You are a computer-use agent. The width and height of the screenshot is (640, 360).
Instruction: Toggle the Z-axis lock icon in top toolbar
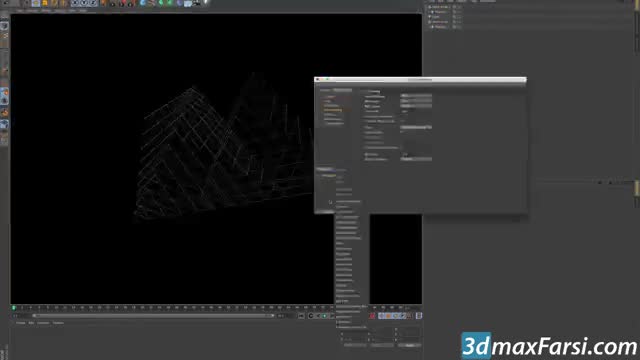tap(93, 3)
